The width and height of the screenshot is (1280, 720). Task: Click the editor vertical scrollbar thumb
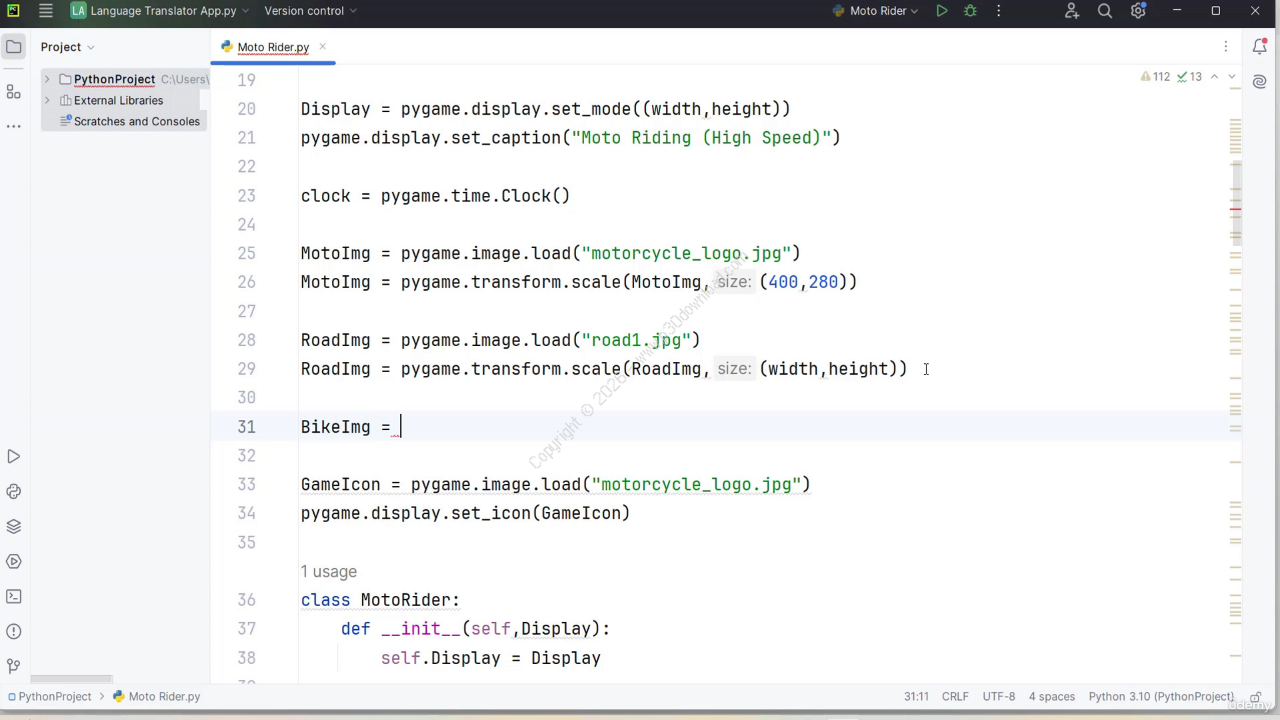[1237, 203]
